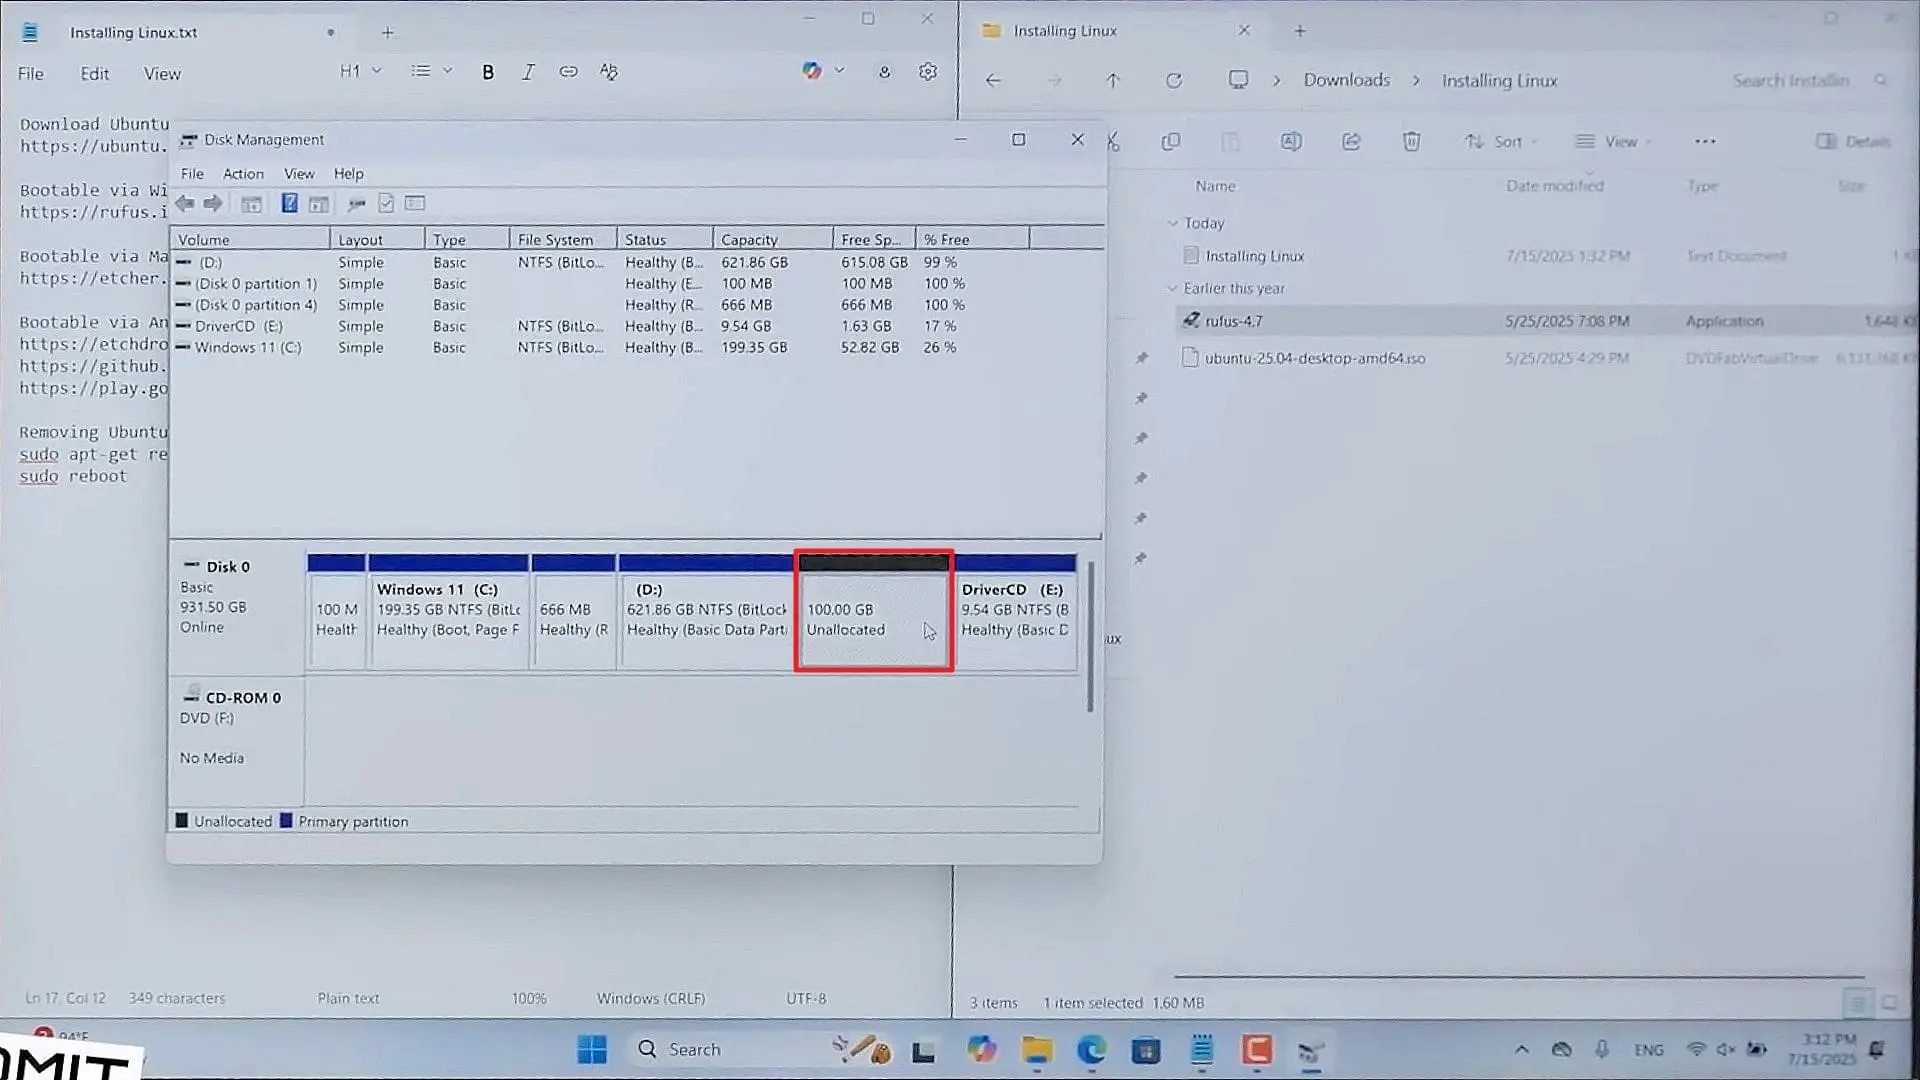Open the Action menu in Disk Management
The image size is (1920, 1080).
coord(243,174)
